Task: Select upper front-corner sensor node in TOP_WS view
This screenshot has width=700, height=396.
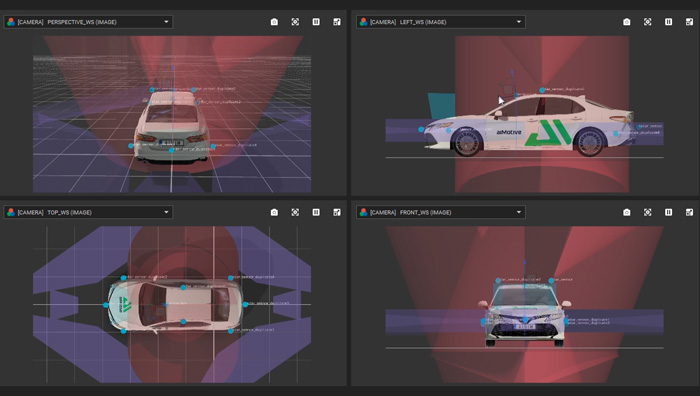Action: (123, 278)
